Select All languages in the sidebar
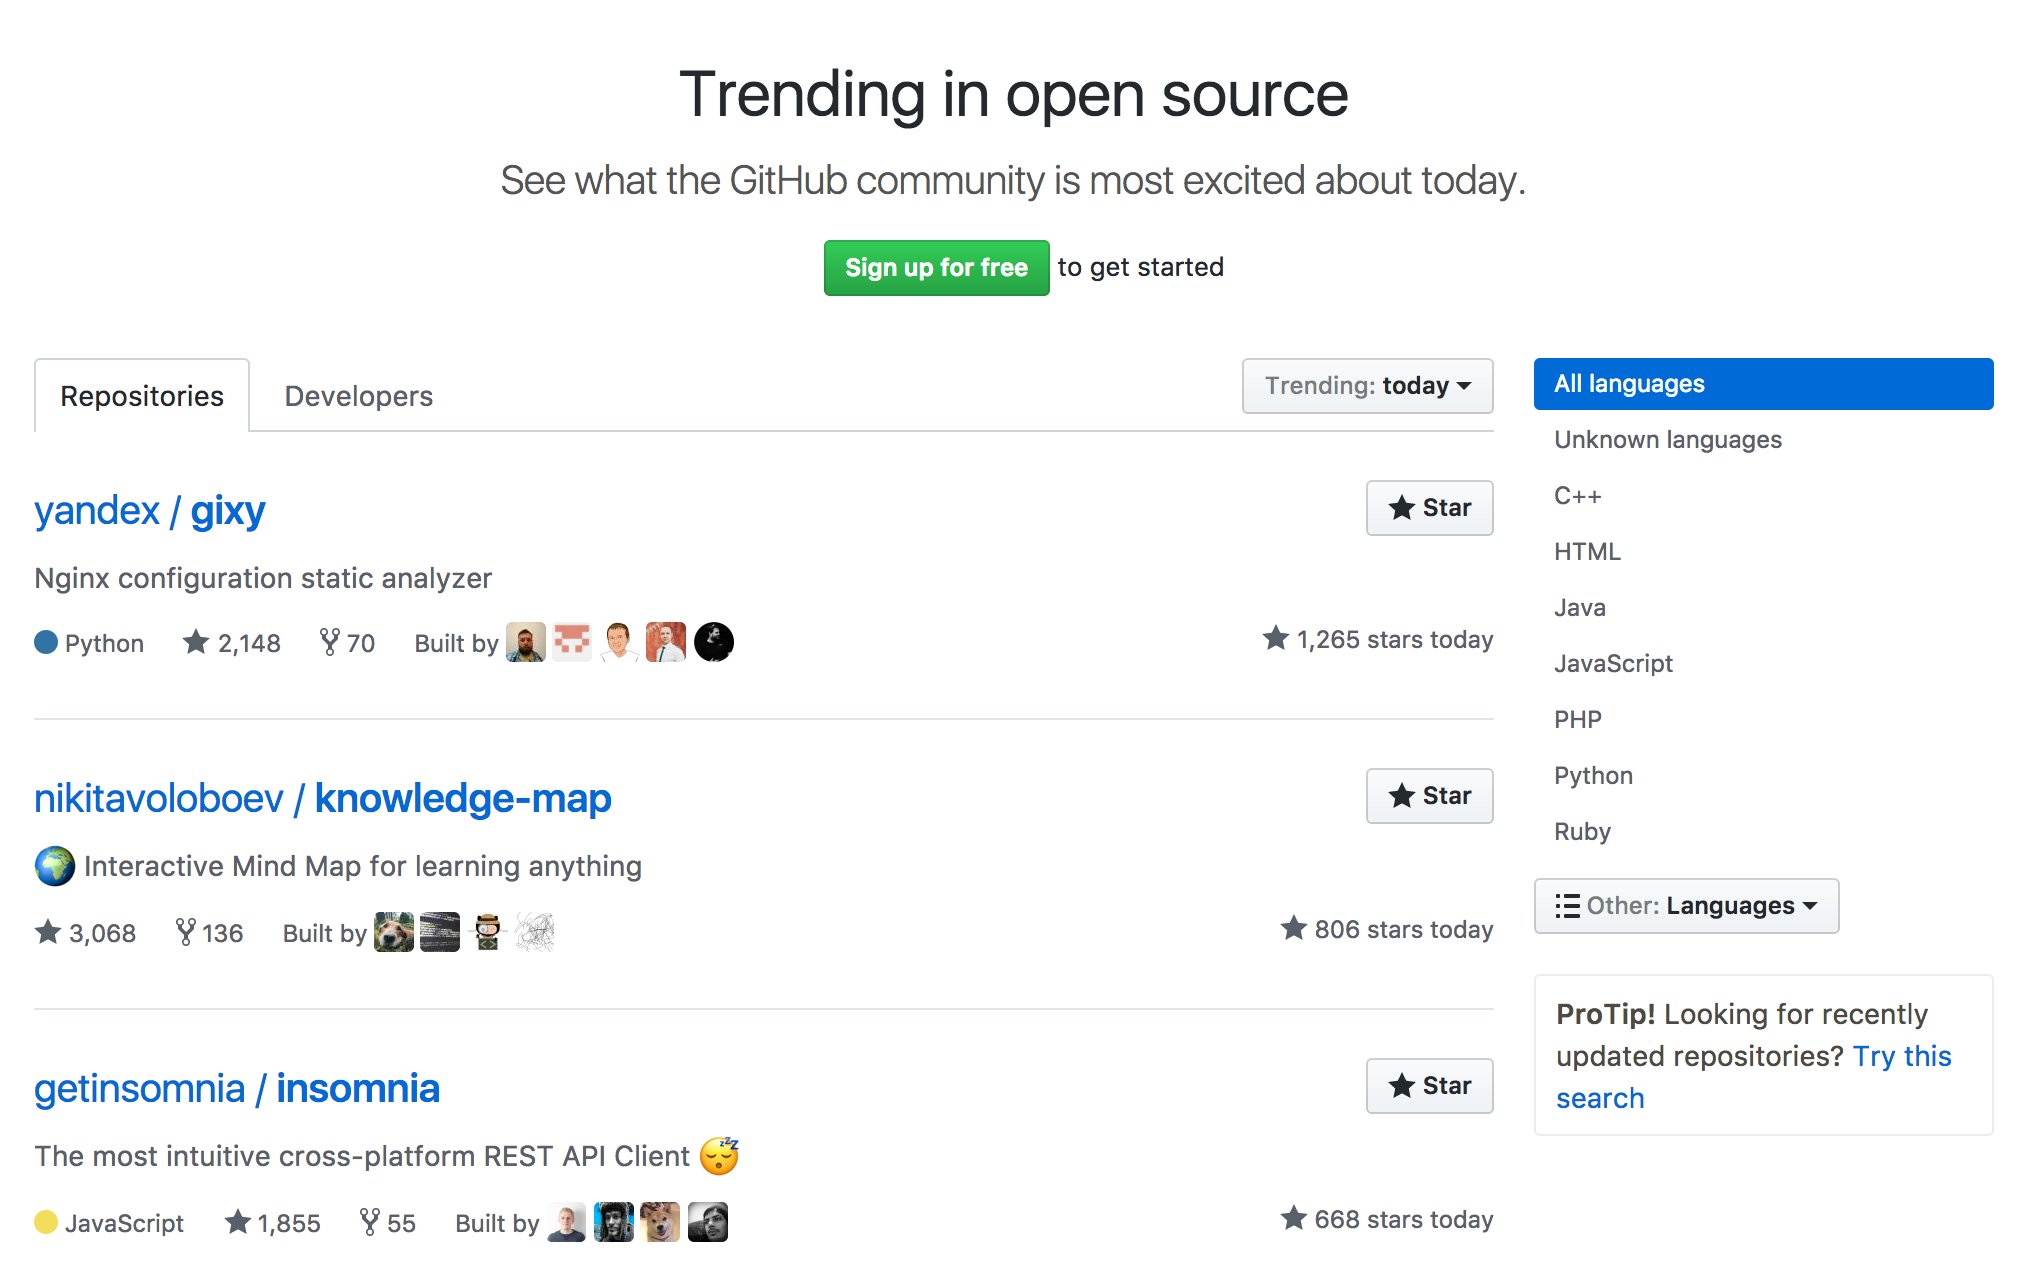This screenshot has height=1282, width=2024. 1763,384
